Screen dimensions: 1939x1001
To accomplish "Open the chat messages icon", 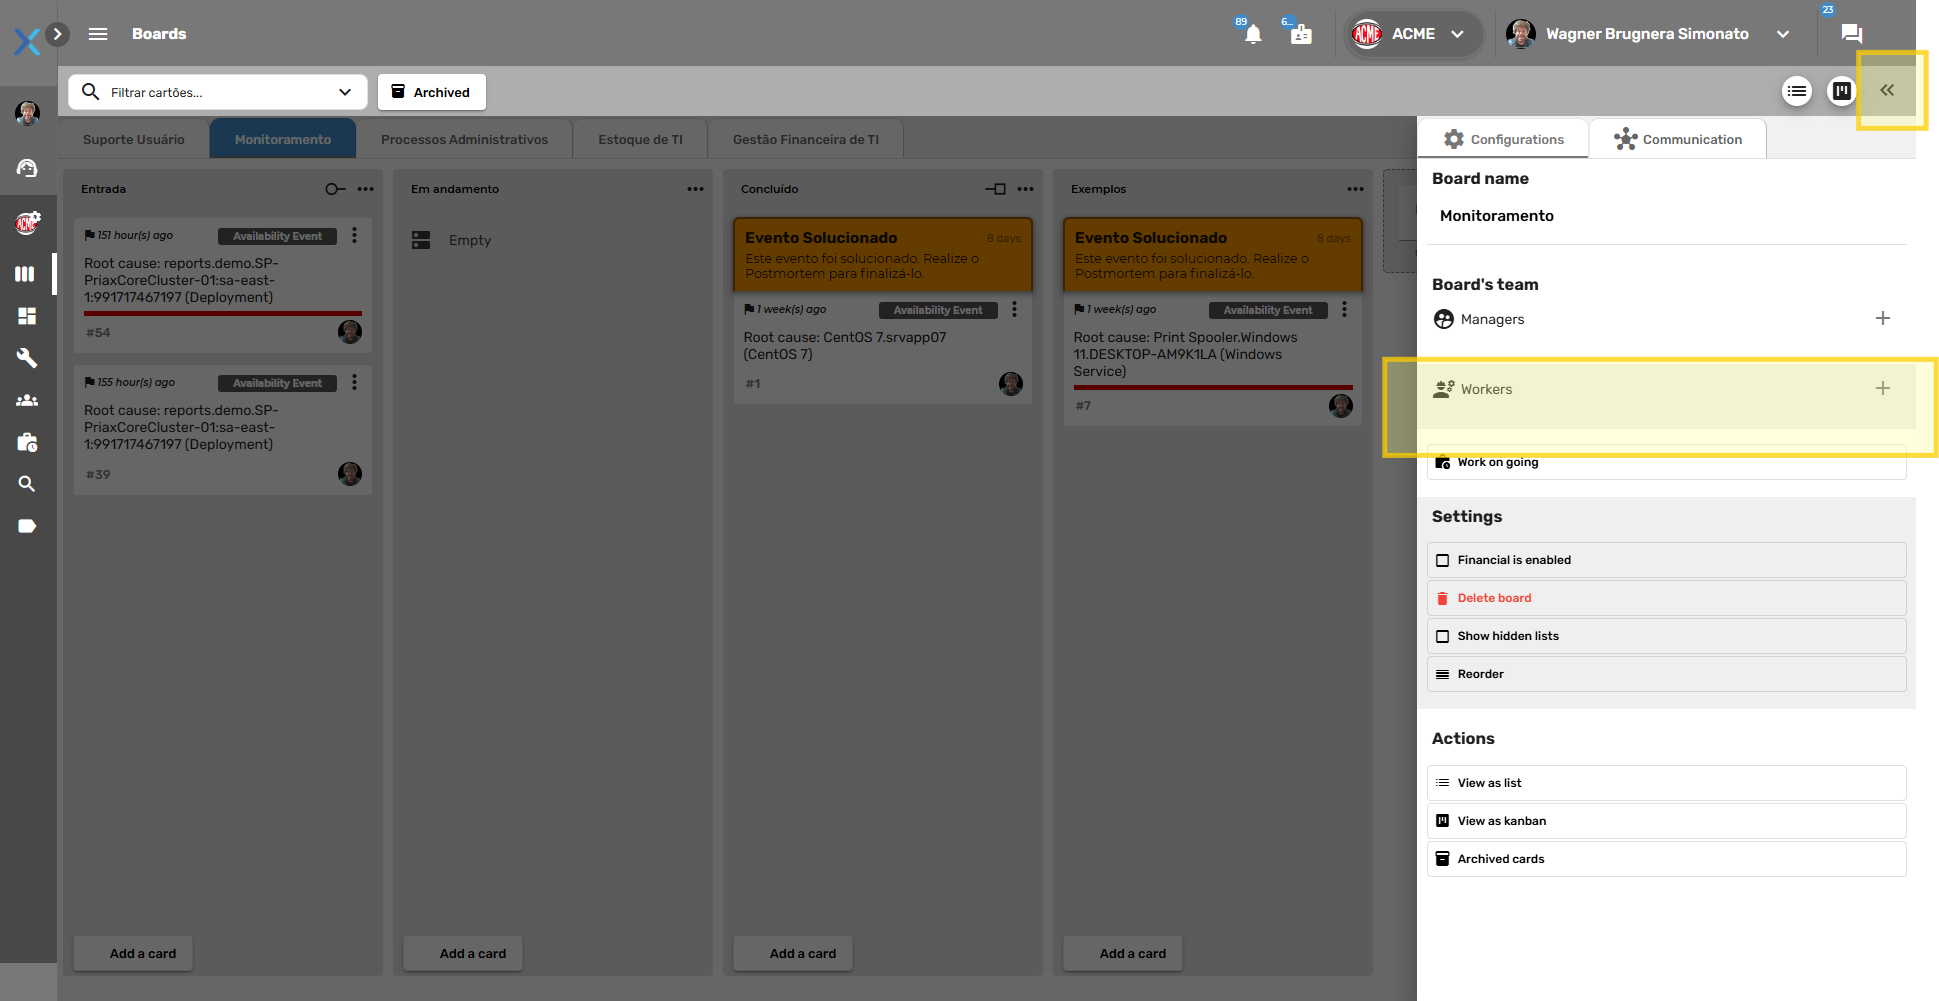I will click(1851, 34).
